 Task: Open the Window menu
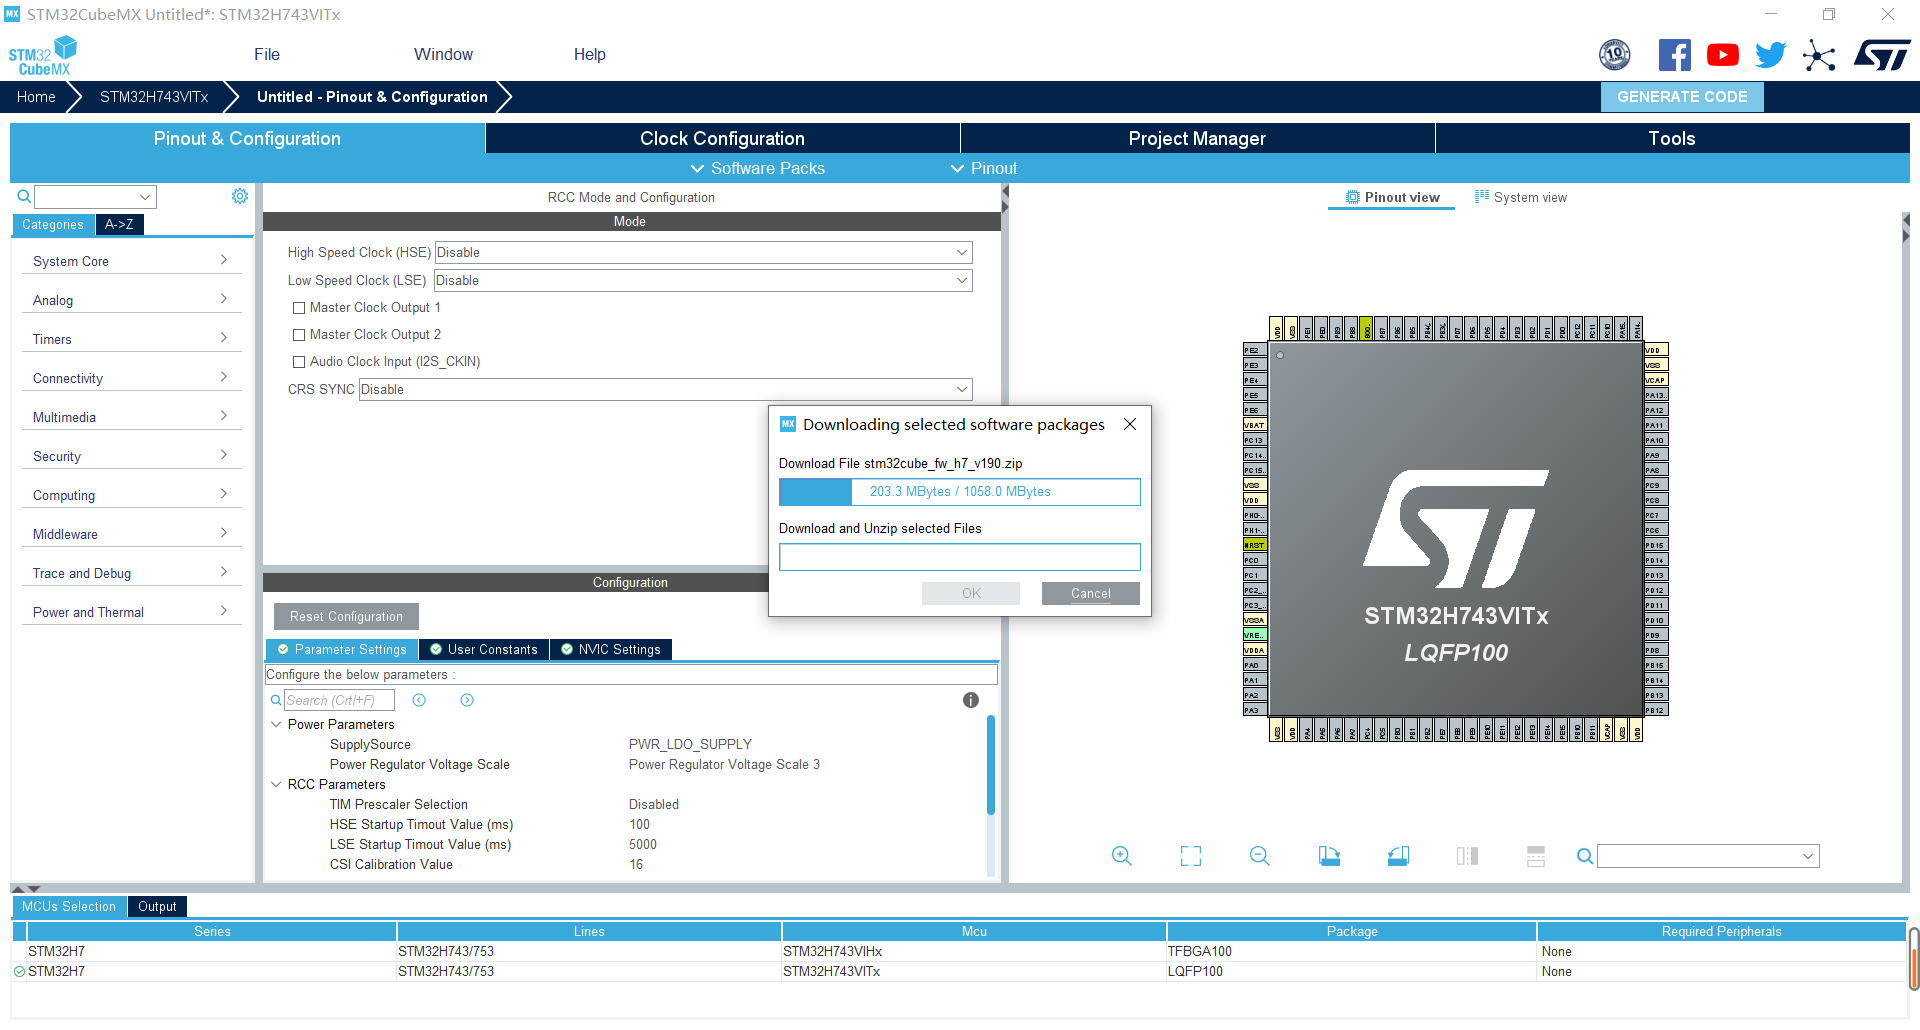coord(443,54)
